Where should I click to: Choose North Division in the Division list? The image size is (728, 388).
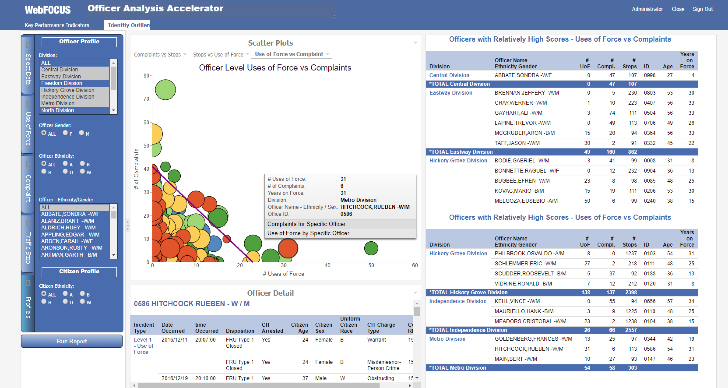(x=75, y=110)
